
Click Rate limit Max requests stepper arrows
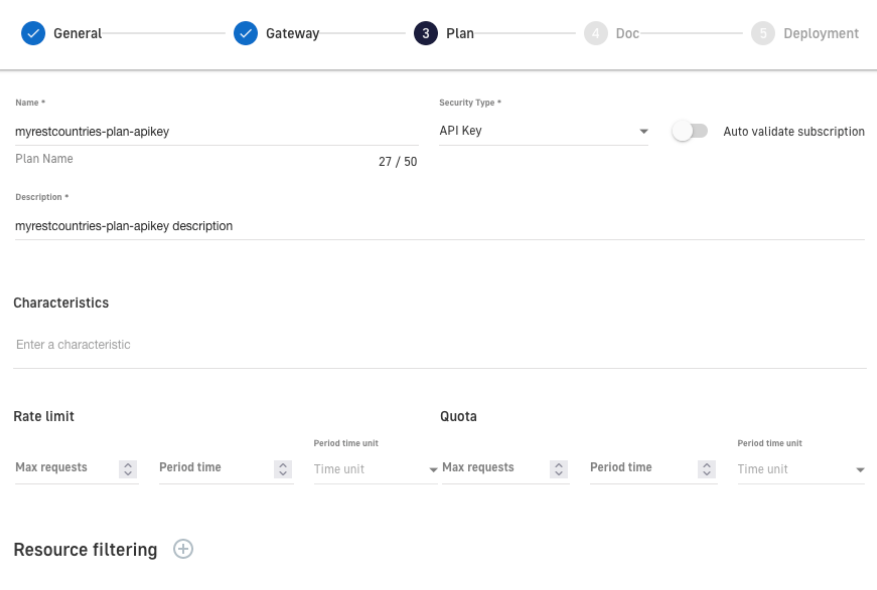point(127,468)
